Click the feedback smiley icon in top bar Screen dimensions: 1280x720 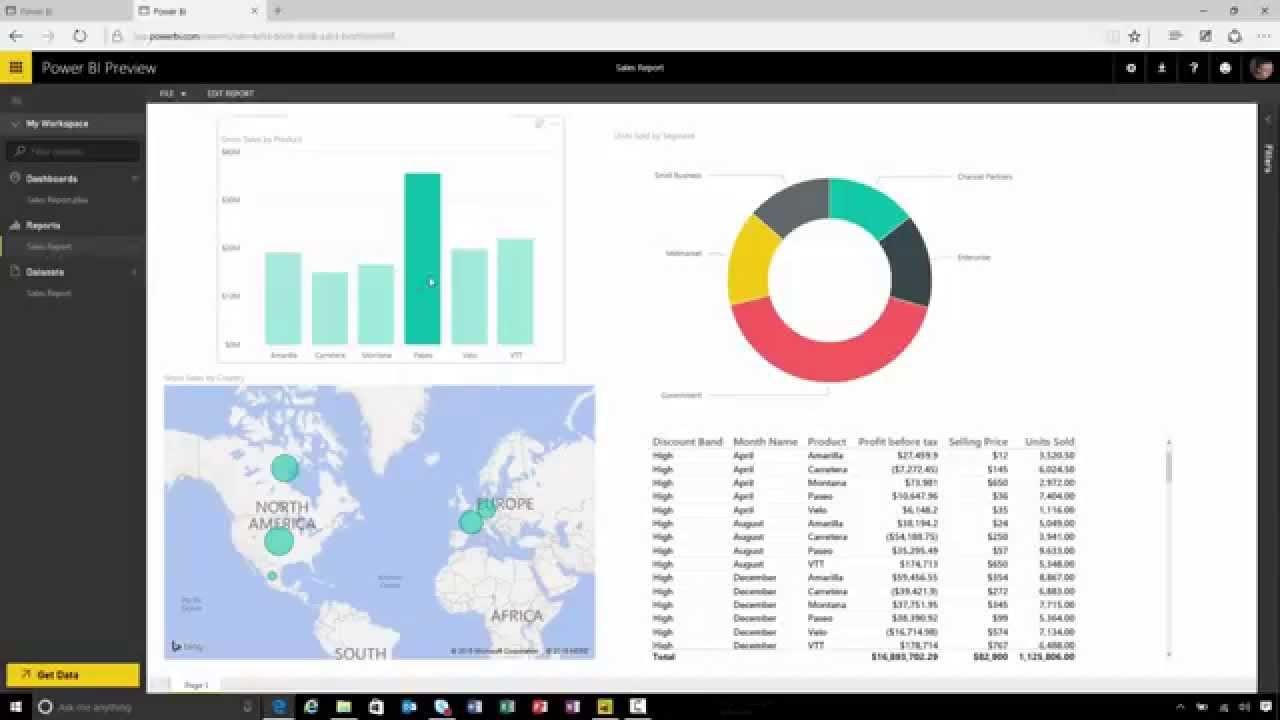tap(1225, 68)
